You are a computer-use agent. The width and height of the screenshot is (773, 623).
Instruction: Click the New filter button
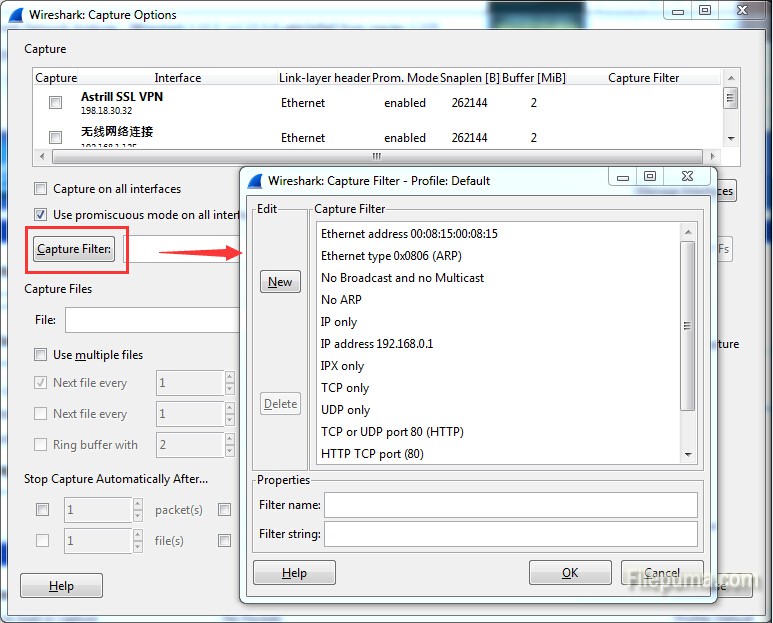click(x=280, y=282)
